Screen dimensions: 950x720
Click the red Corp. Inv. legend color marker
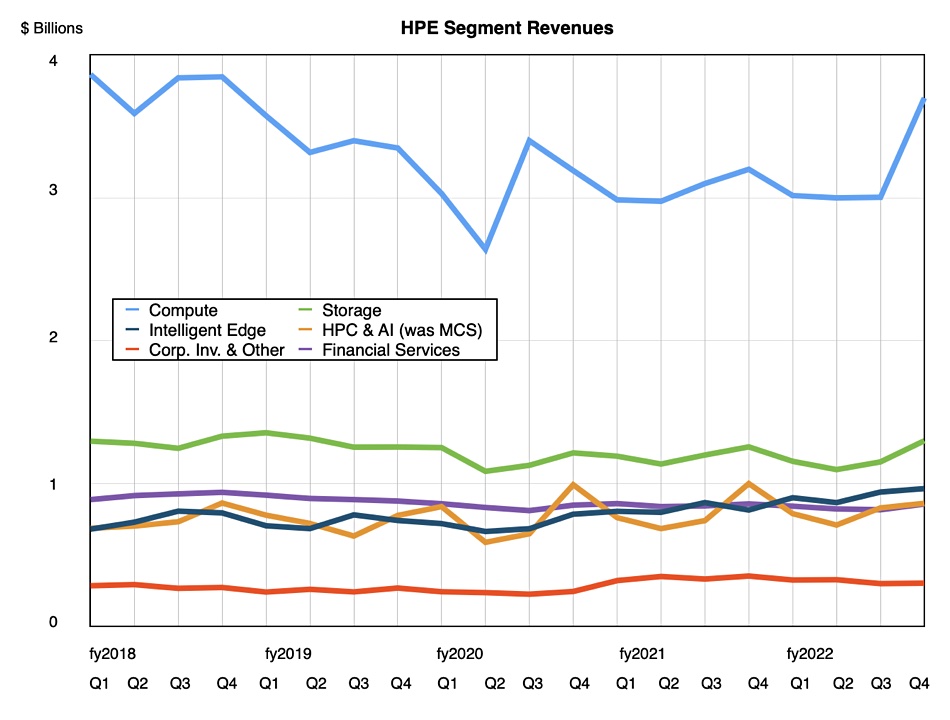132,350
